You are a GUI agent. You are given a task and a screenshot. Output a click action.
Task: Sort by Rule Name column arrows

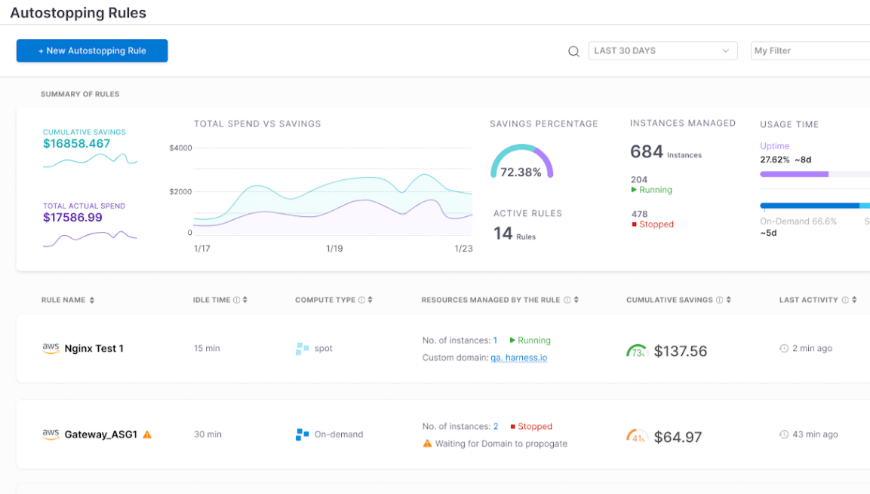coord(92,300)
